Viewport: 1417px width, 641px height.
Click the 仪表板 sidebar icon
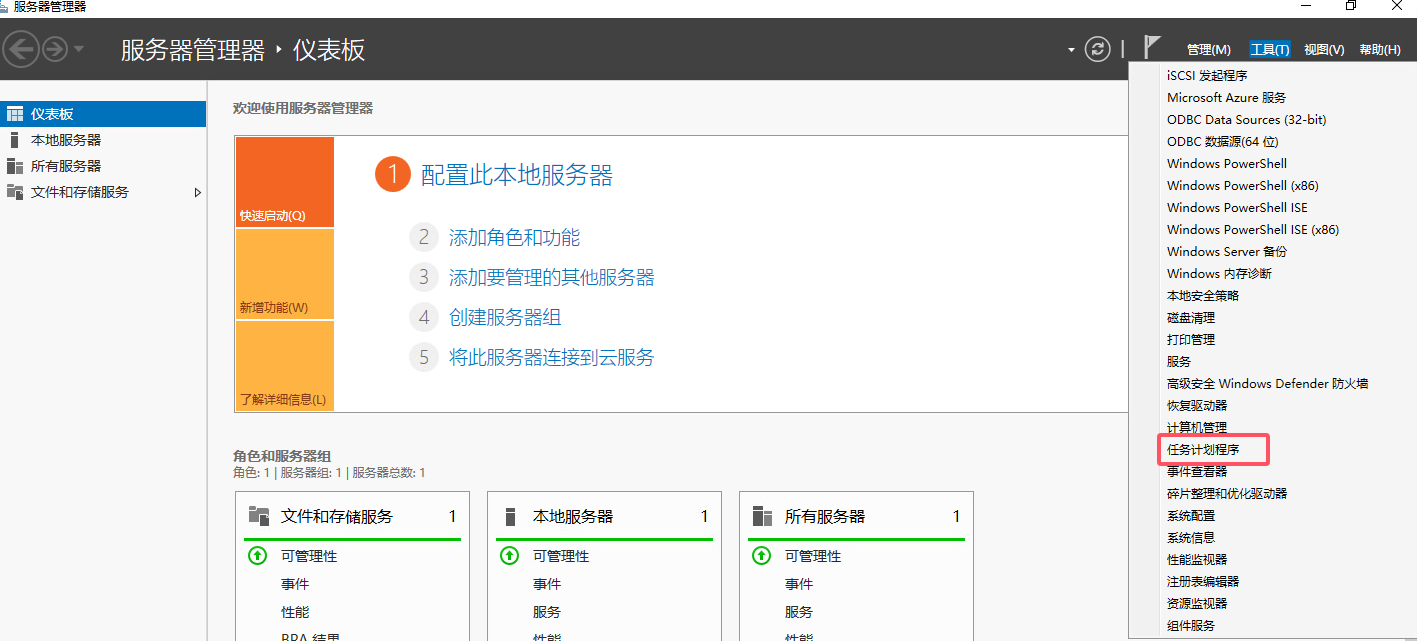15,114
